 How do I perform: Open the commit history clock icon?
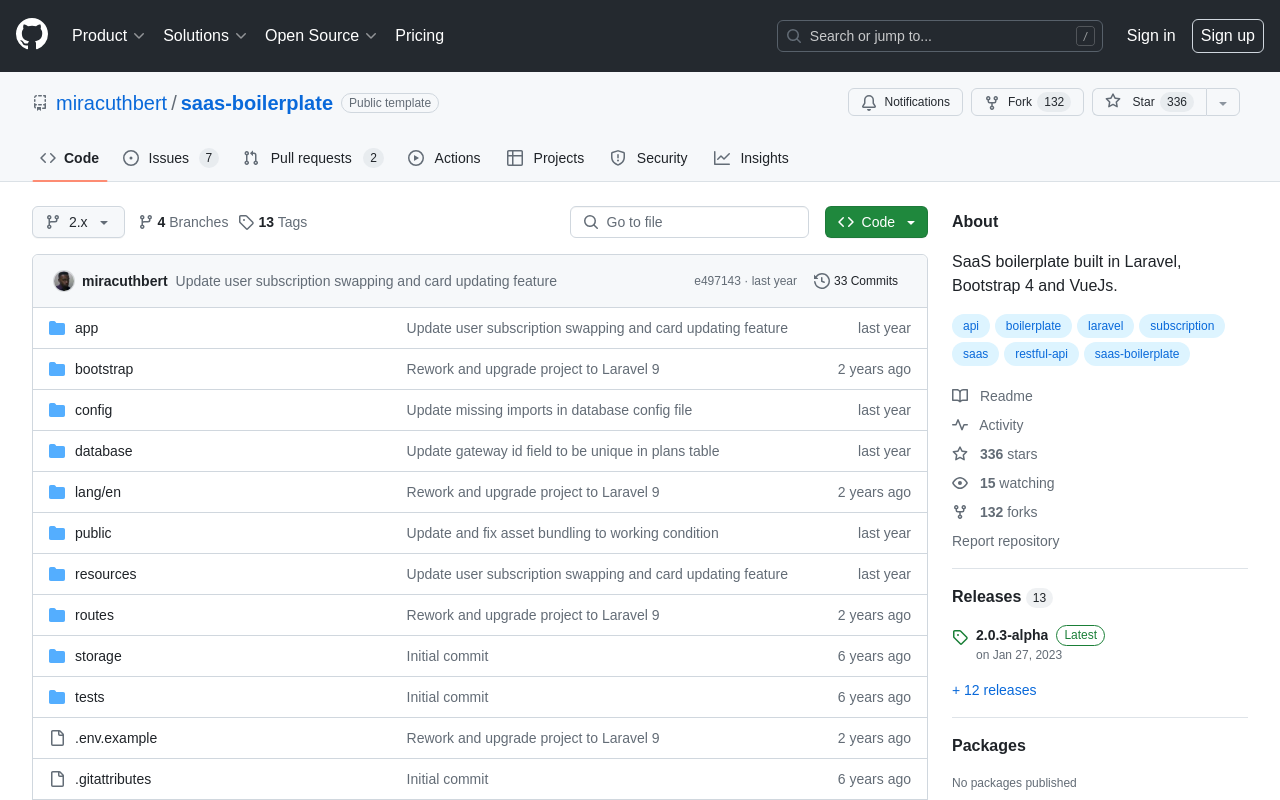[822, 281]
